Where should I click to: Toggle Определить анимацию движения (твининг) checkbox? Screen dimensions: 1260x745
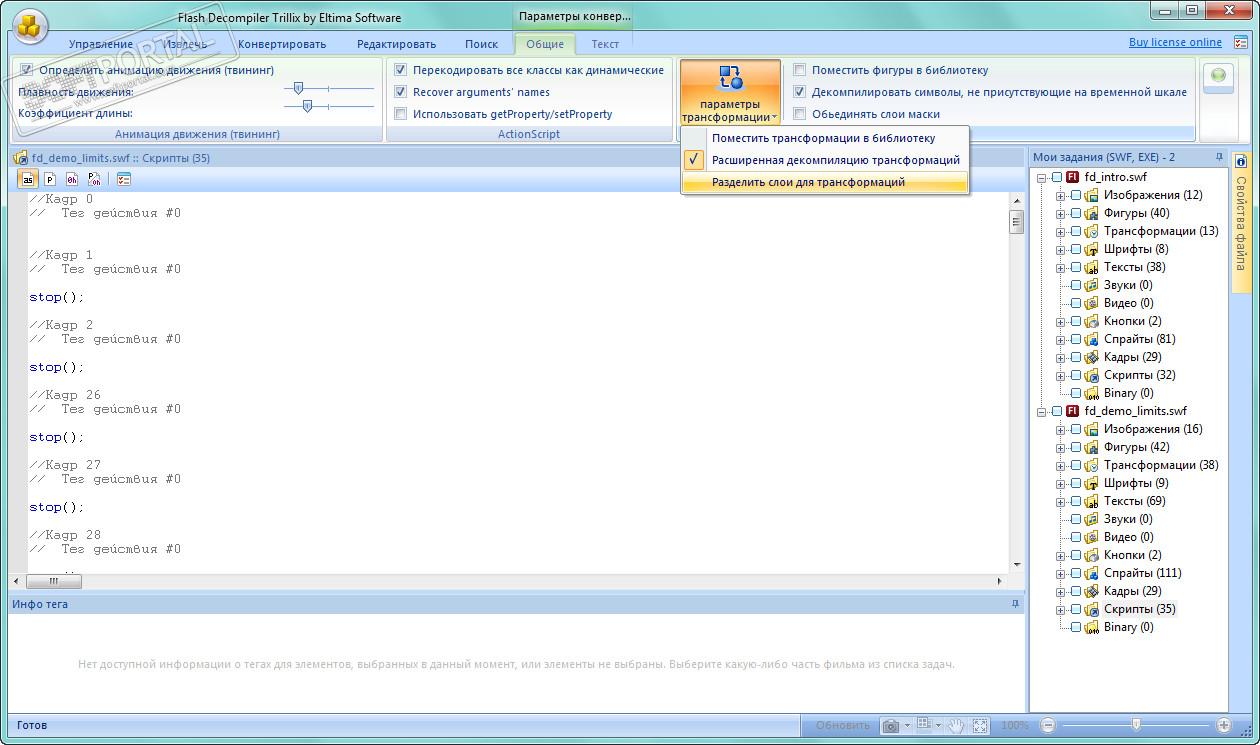click(28, 70)
